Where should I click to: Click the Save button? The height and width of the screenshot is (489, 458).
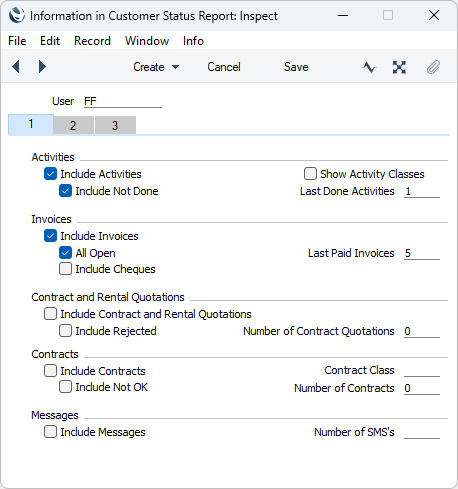pyautogui.click(x=296, y=67)
